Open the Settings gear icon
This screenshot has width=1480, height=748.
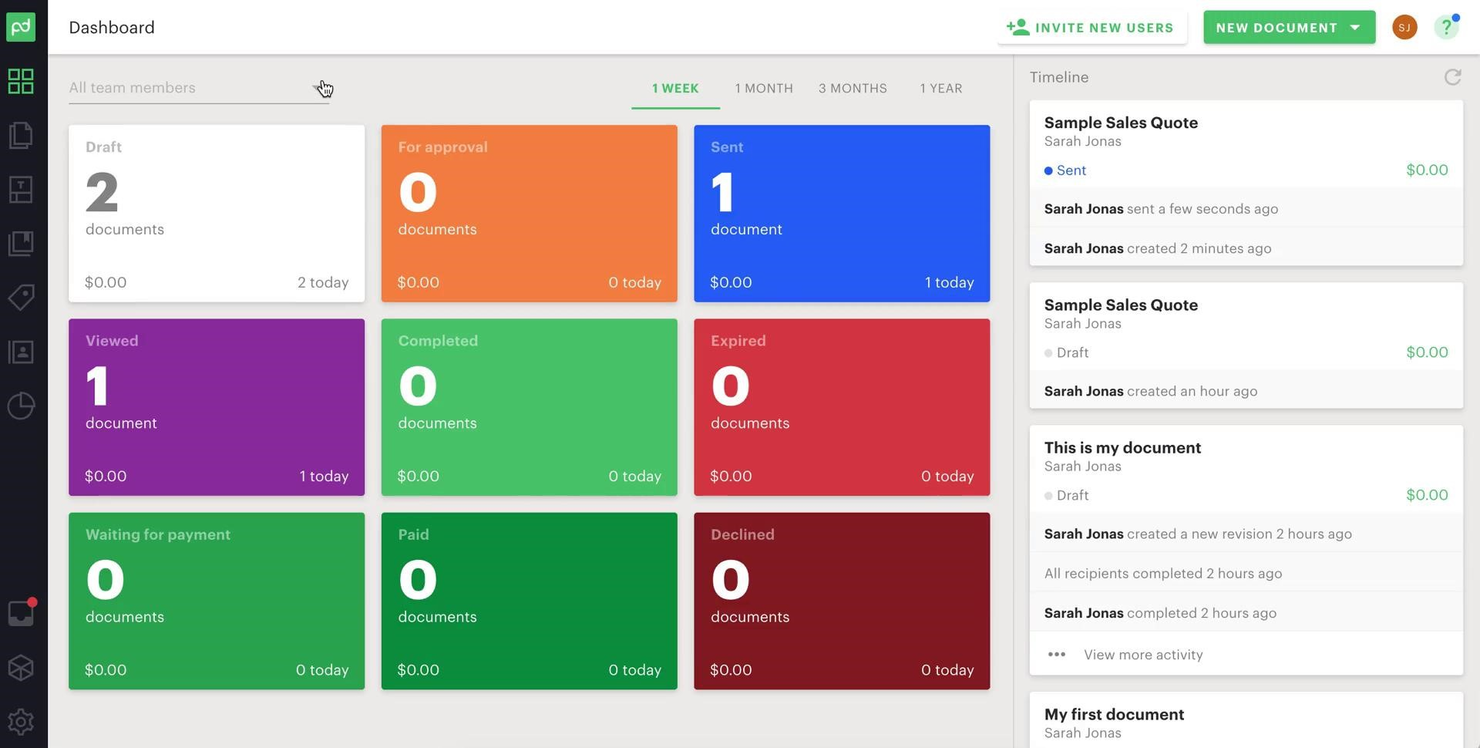click(x=21, y=721)
